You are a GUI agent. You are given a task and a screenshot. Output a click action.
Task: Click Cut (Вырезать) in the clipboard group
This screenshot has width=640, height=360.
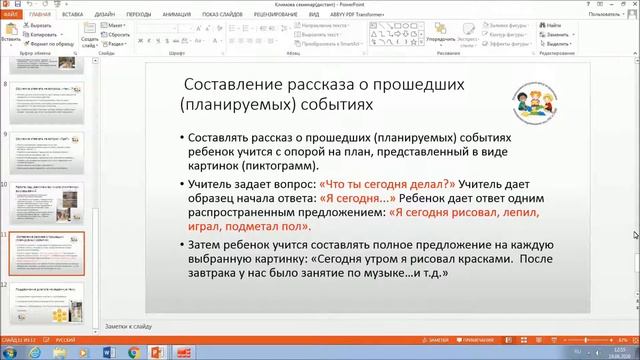coord(37,25)
